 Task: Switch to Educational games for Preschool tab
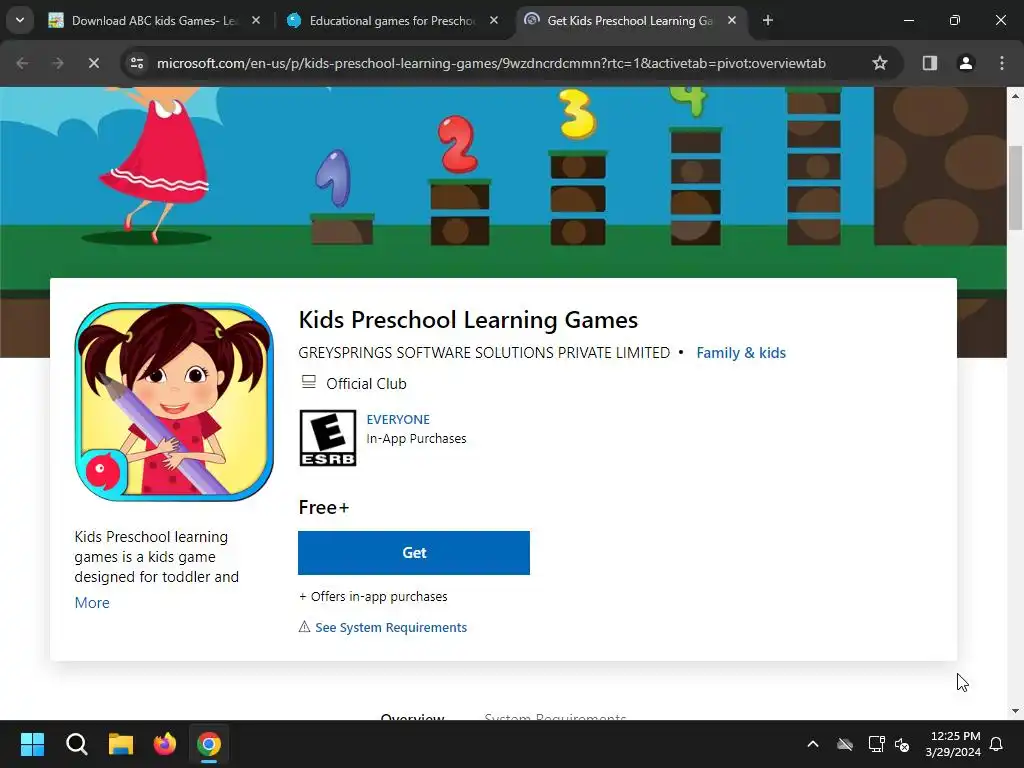click(392, 21)
